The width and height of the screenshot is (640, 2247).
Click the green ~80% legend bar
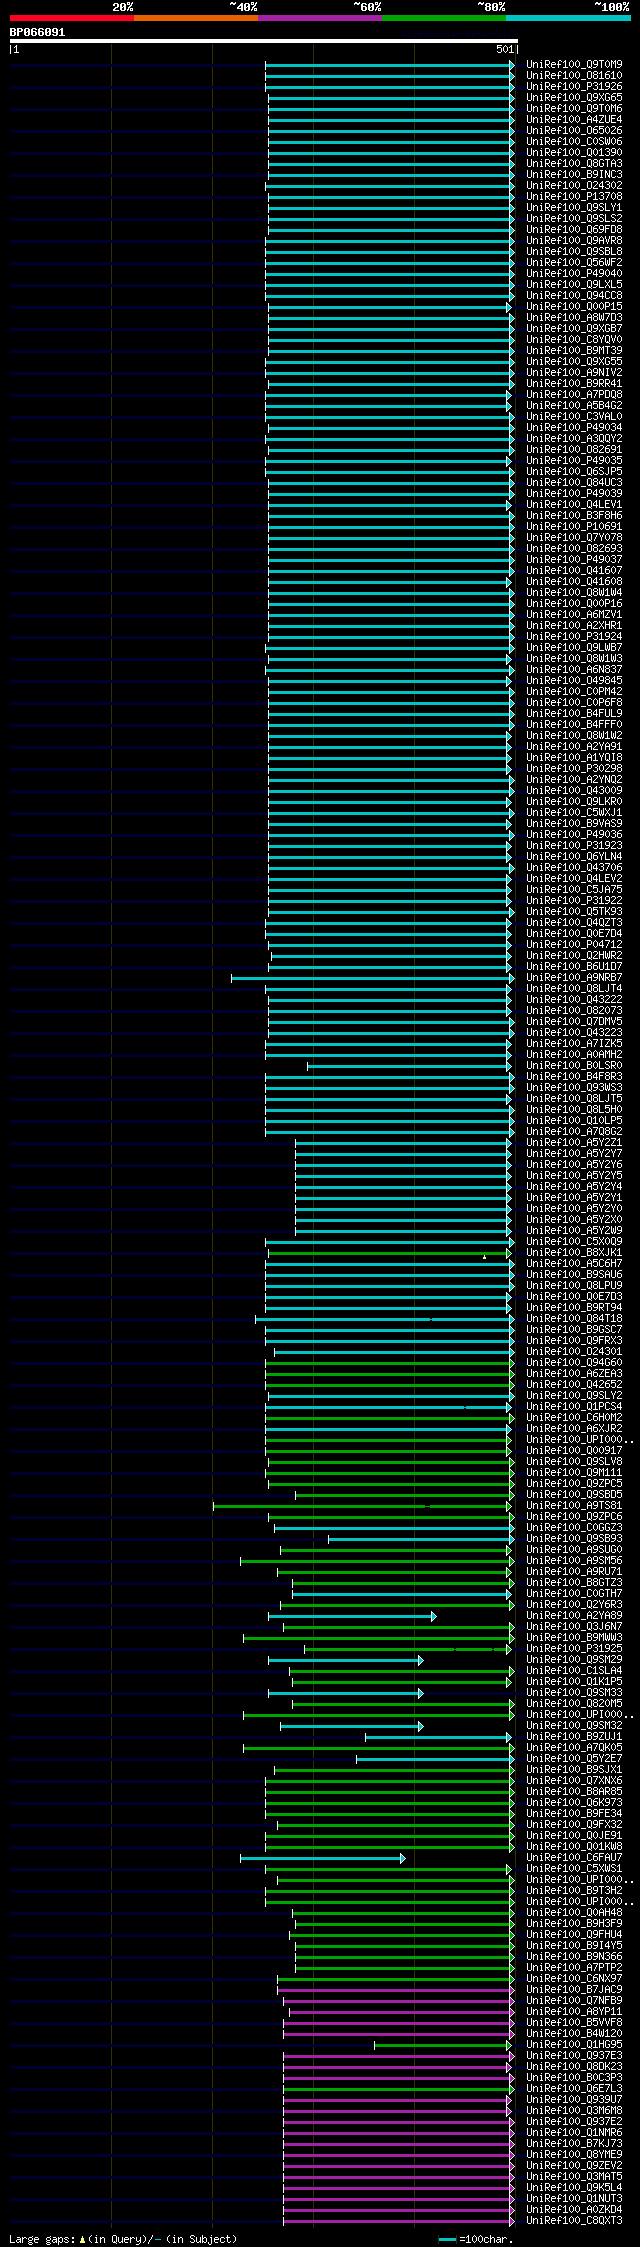(444, 18)
